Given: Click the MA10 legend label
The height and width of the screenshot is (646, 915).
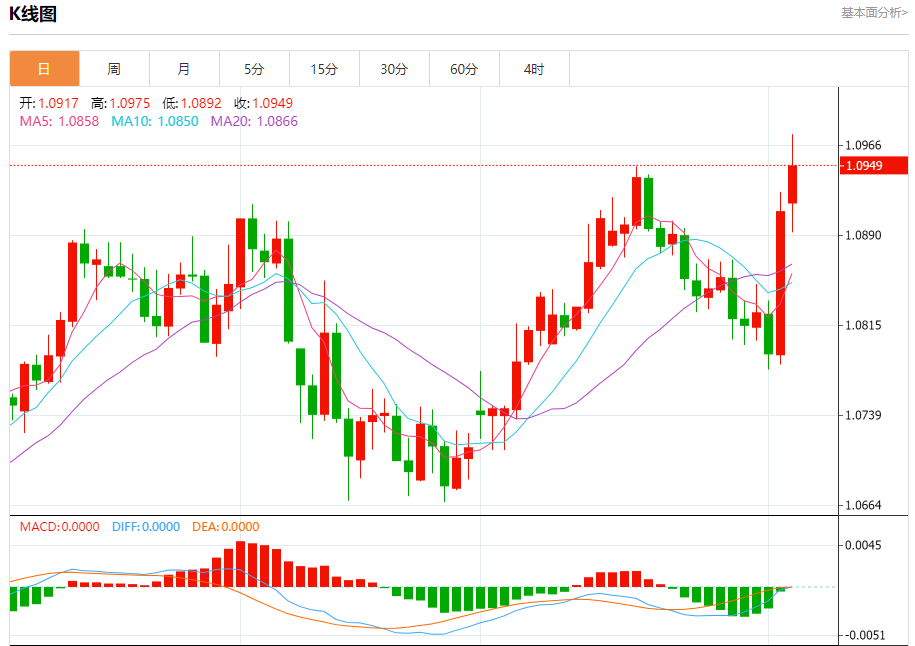Looking at the screenshot, I should (155, 121).
